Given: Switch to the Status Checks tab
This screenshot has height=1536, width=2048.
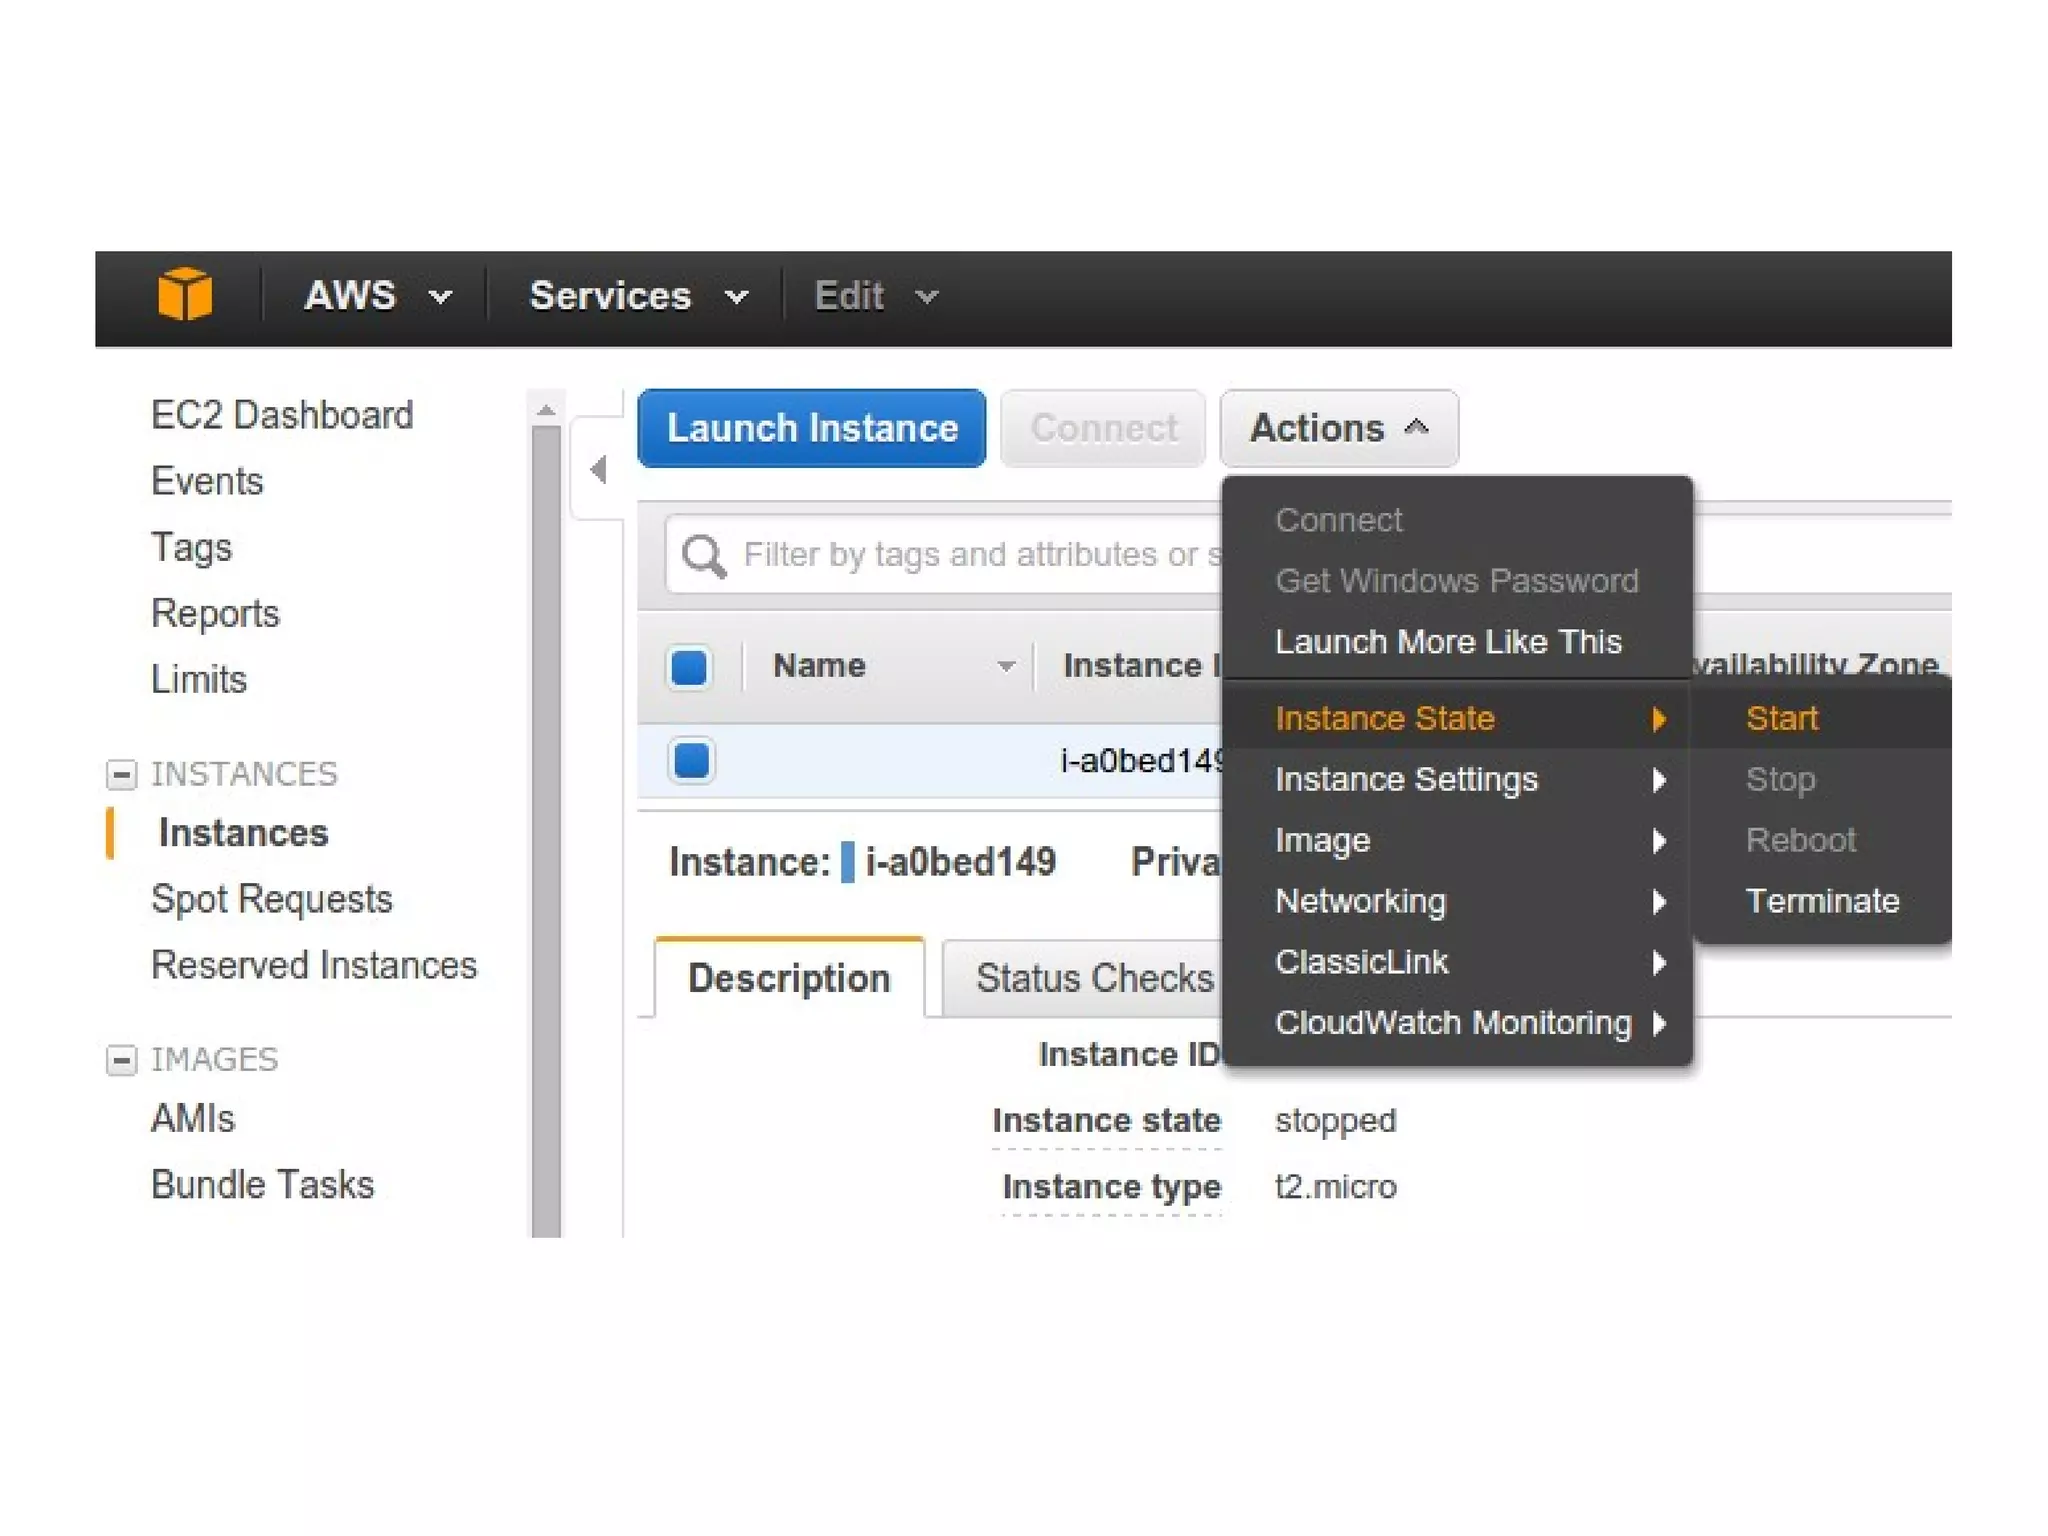Looking at the screenshot, I should [1093, 978].
